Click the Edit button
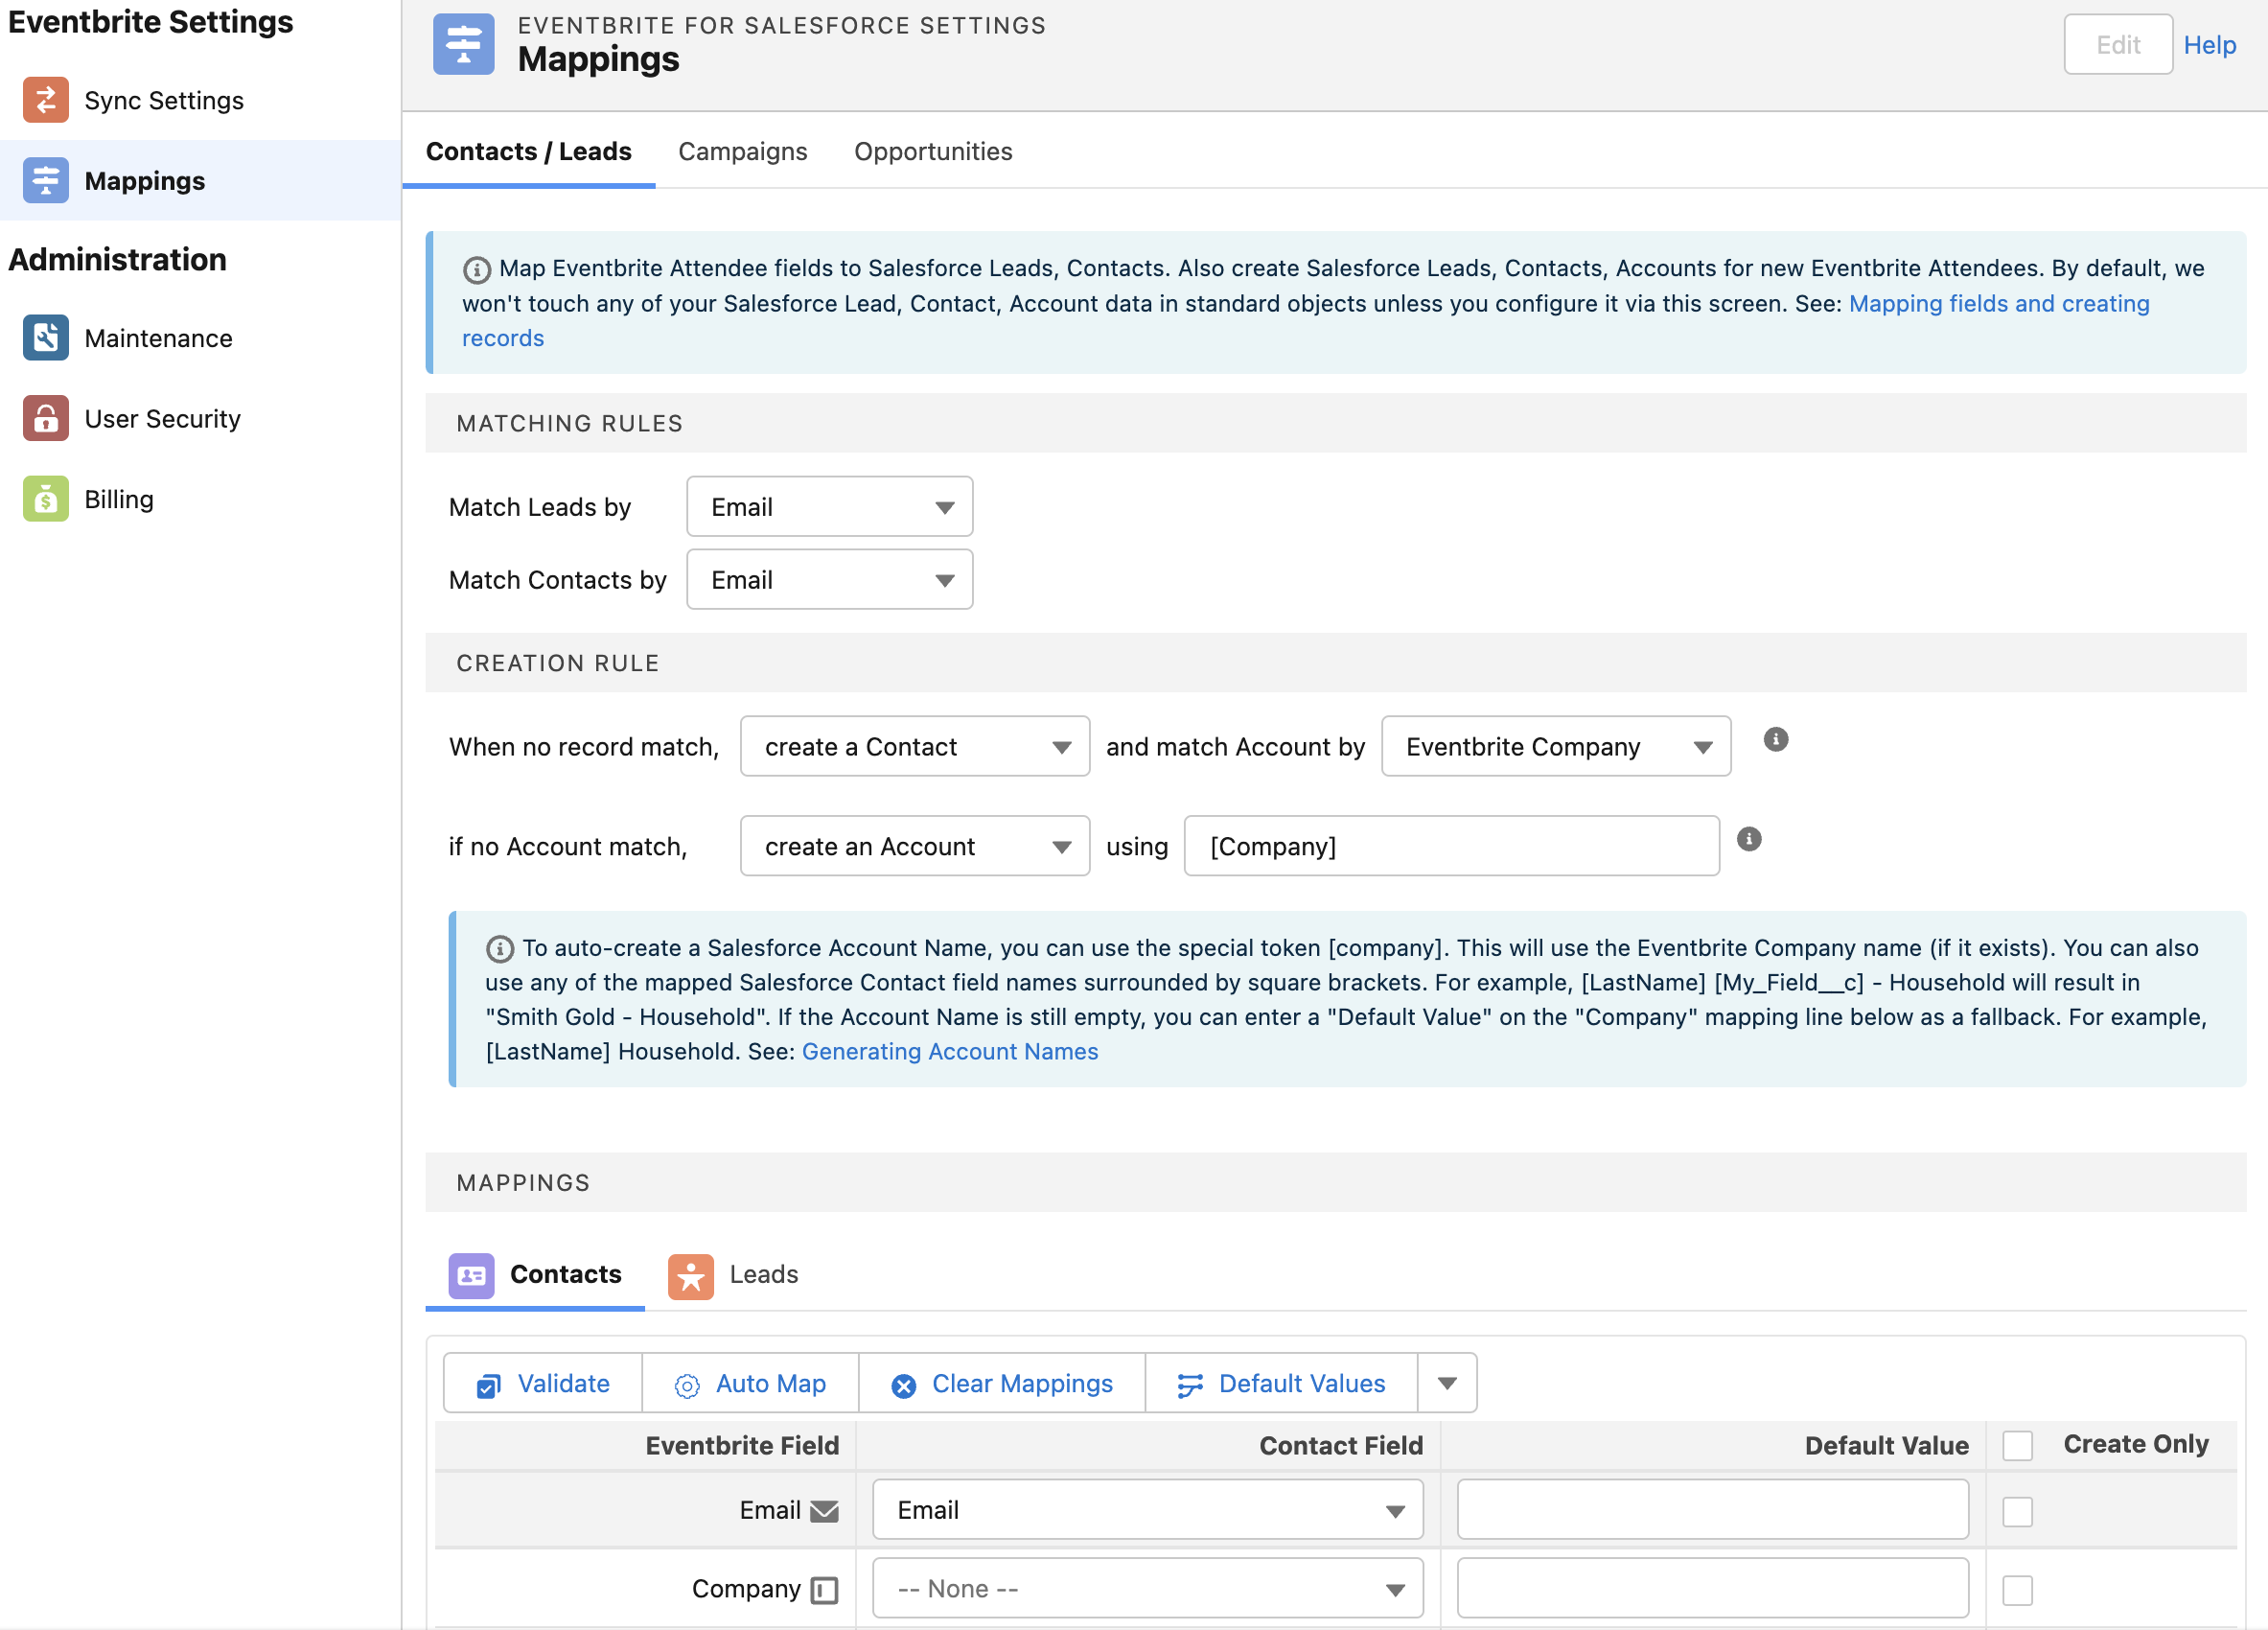 pyautogui.click(x=2117, y=44)
